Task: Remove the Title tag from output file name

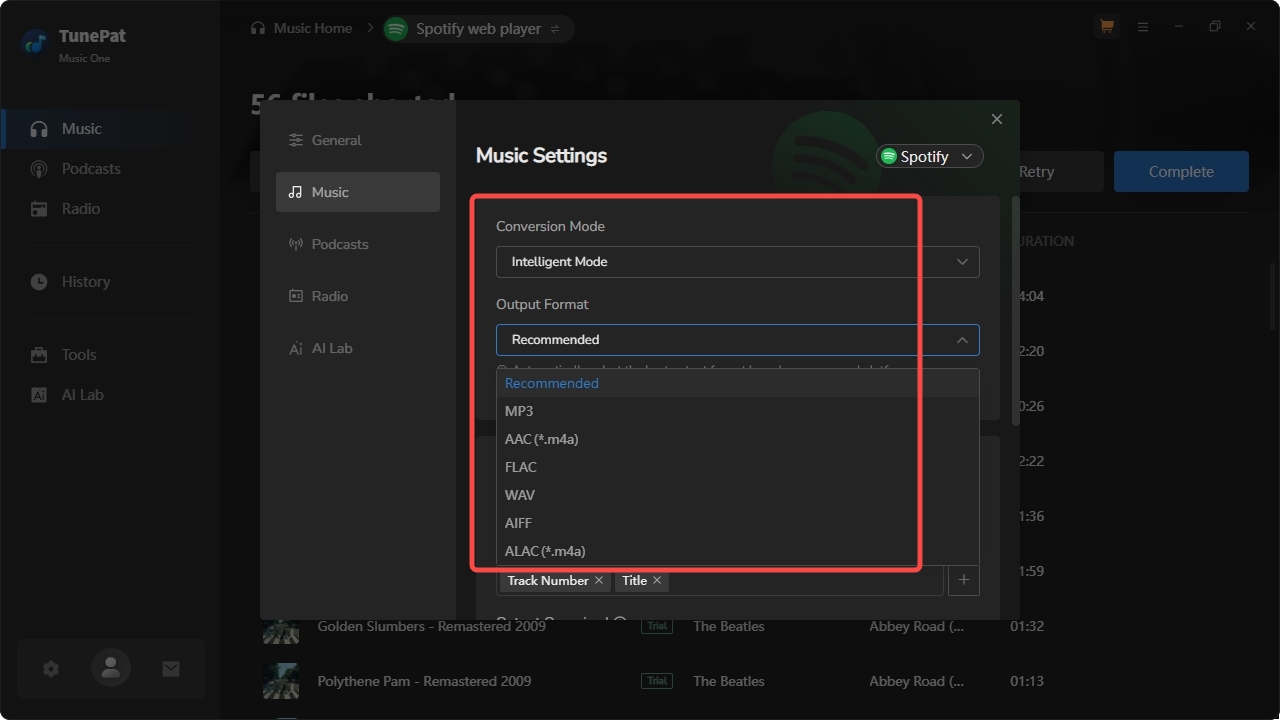Action: (x=657, y=580)
